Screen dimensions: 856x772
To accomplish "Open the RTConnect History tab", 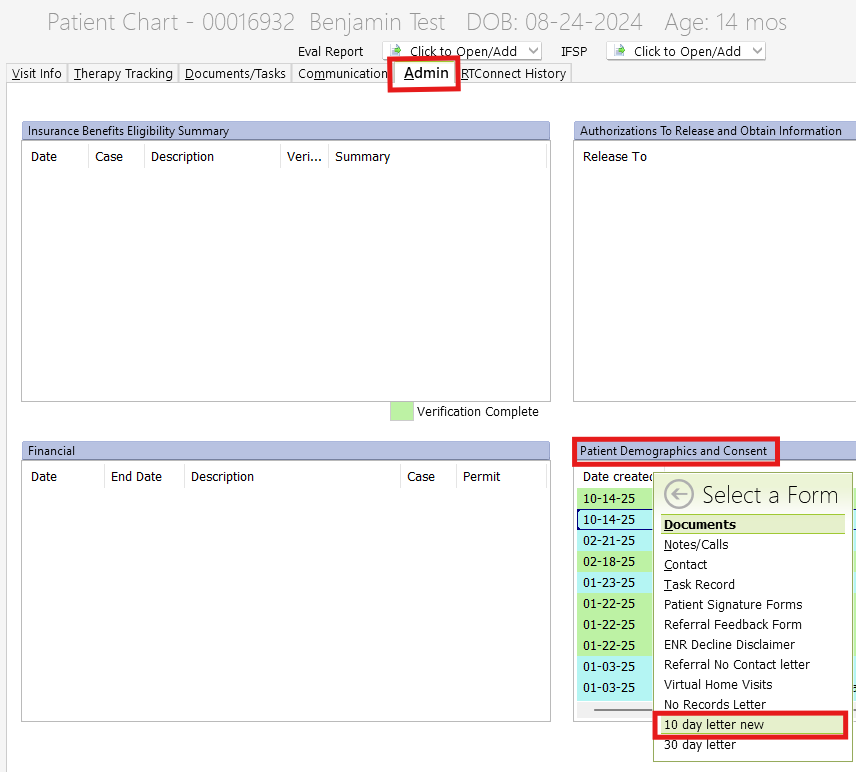I will [514, 74].
